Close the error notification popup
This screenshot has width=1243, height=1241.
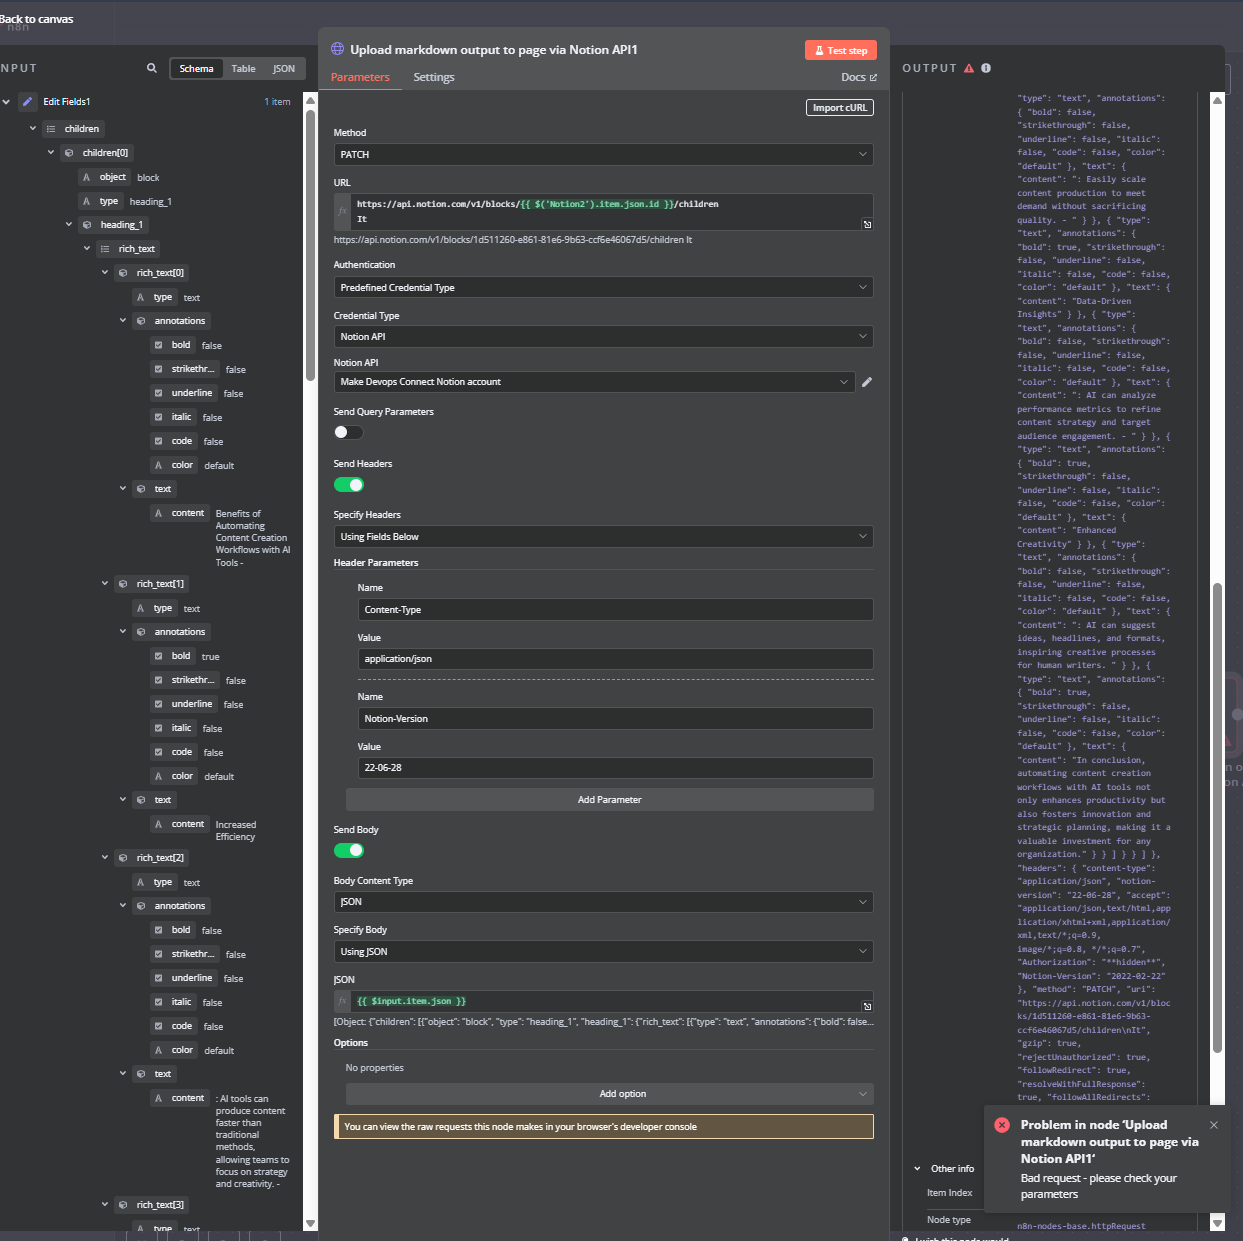[x=1214, y=1125]
